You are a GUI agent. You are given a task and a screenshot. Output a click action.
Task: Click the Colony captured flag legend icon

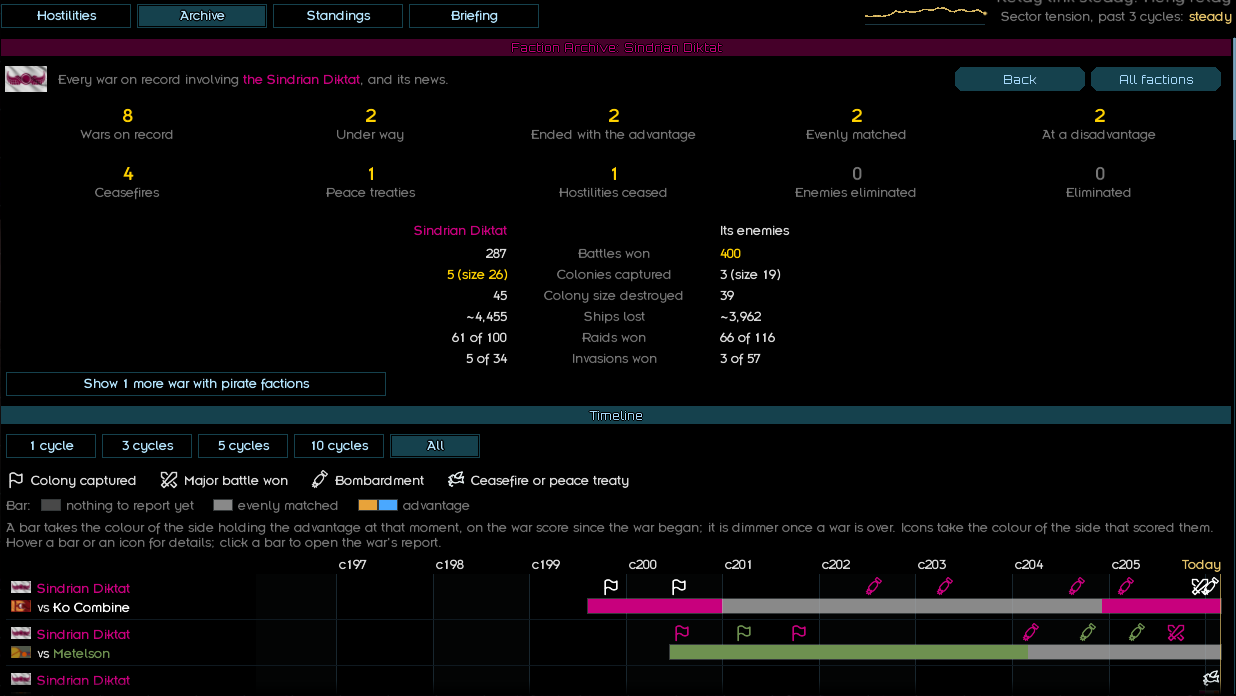(x=16, y=480)
